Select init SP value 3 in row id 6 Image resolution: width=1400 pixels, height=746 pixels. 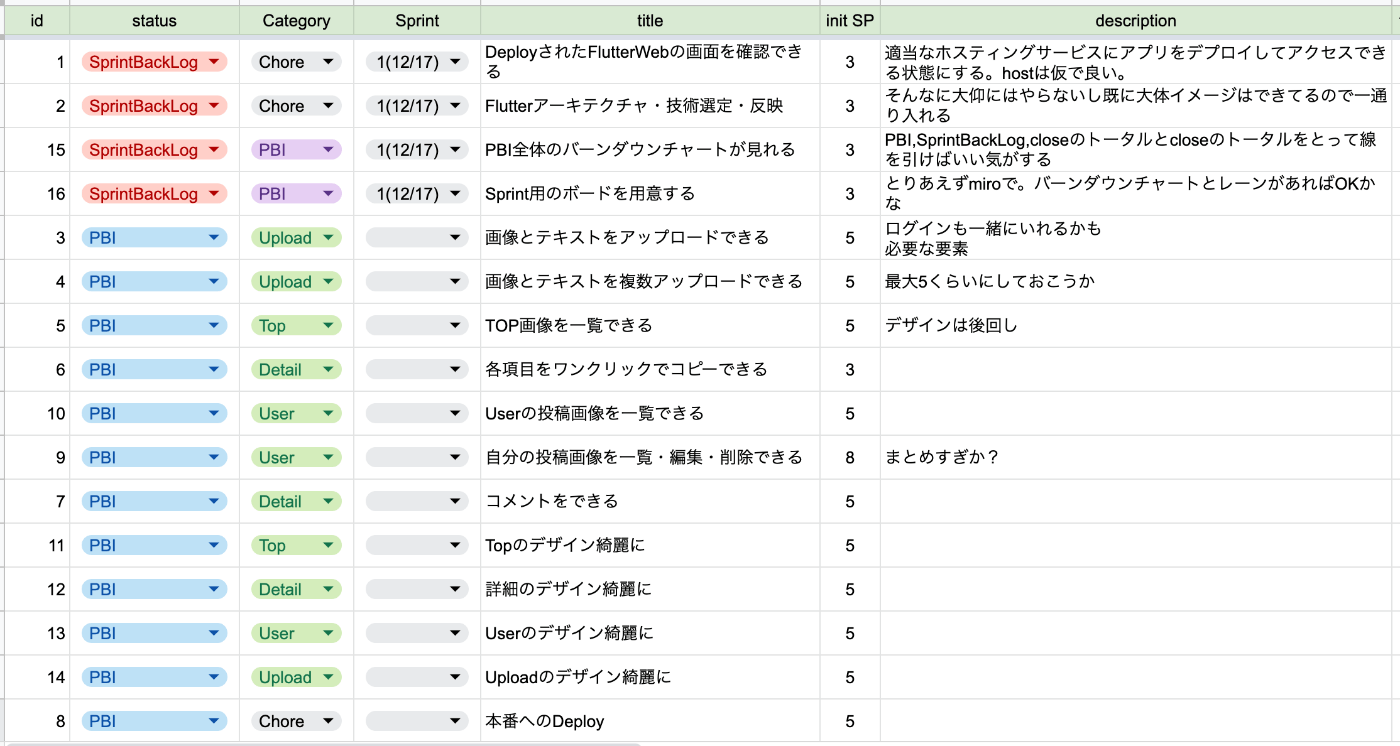click(850, 370)
